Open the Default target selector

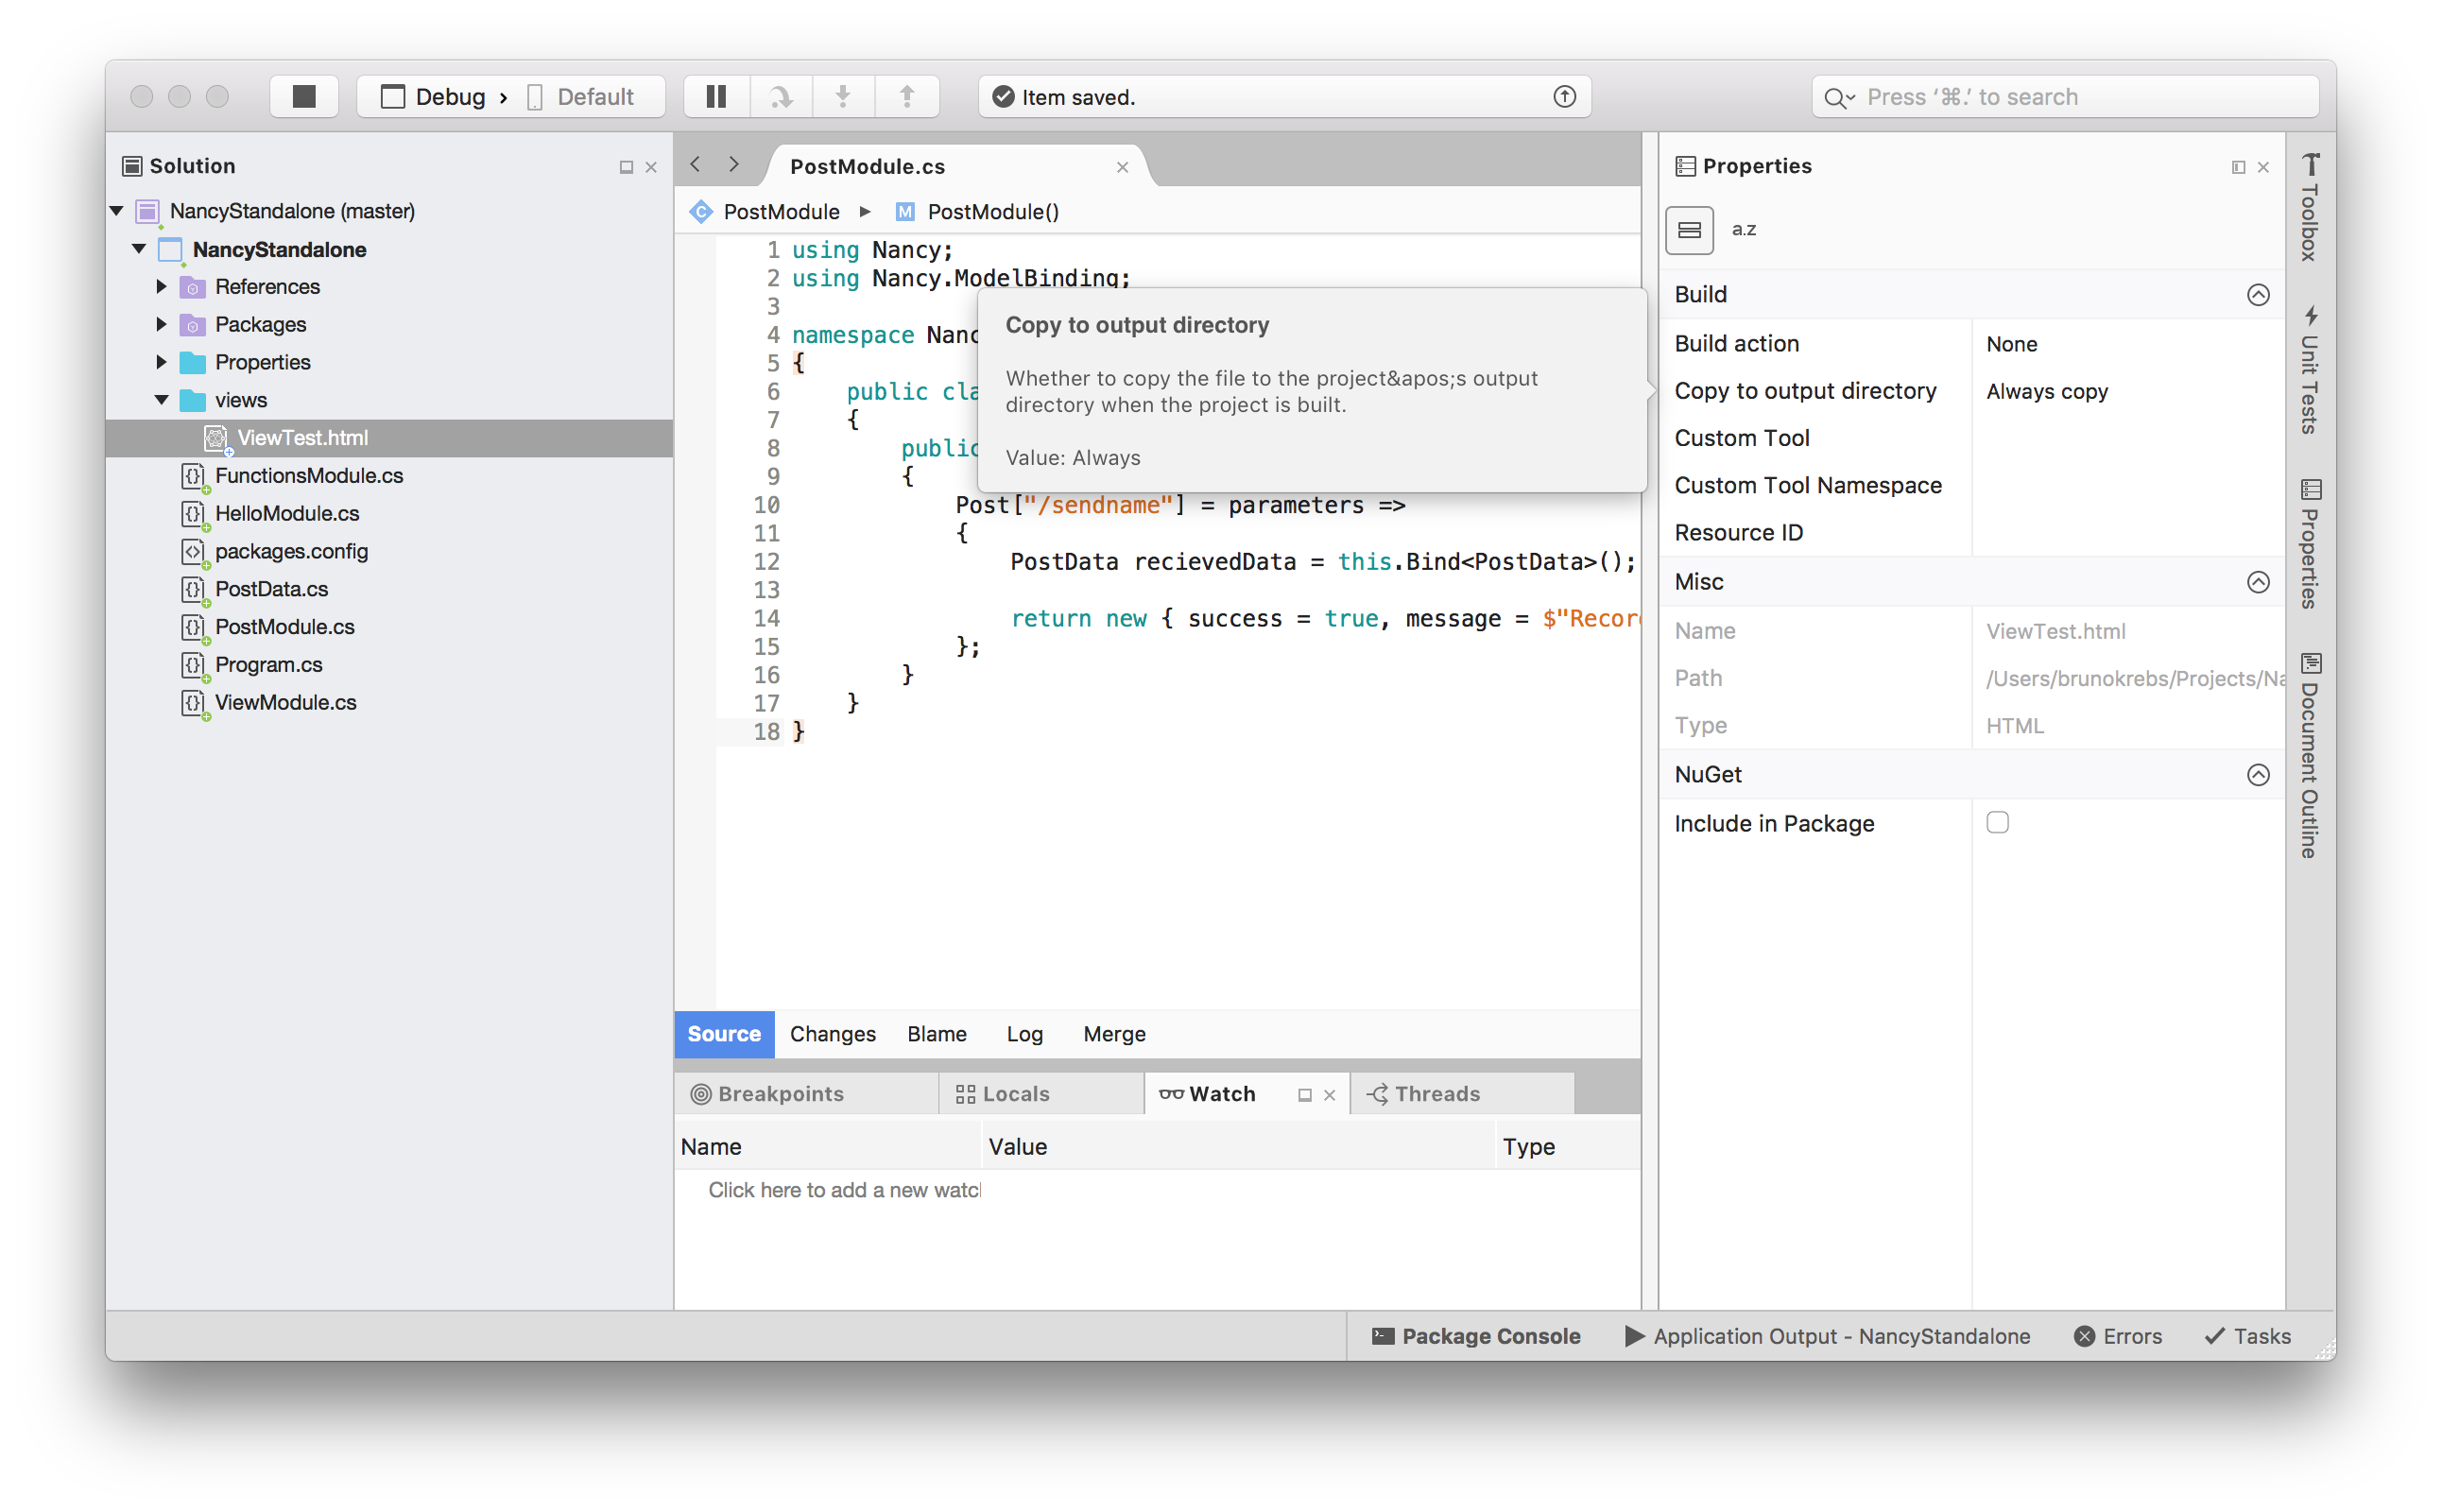pyautogui.click(x=581, y=97)
